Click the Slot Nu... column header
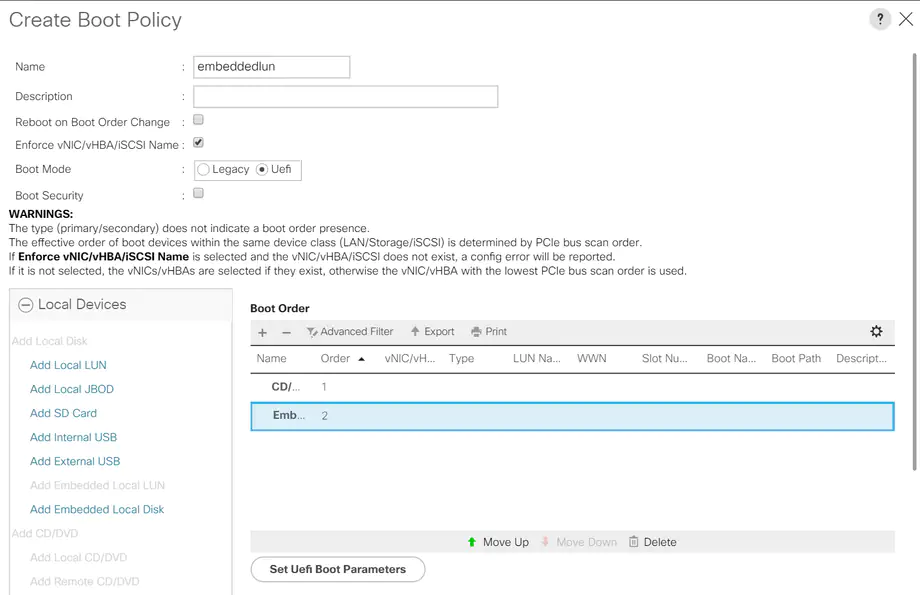This screenshot has width=920, height=595. coord(664,359)
